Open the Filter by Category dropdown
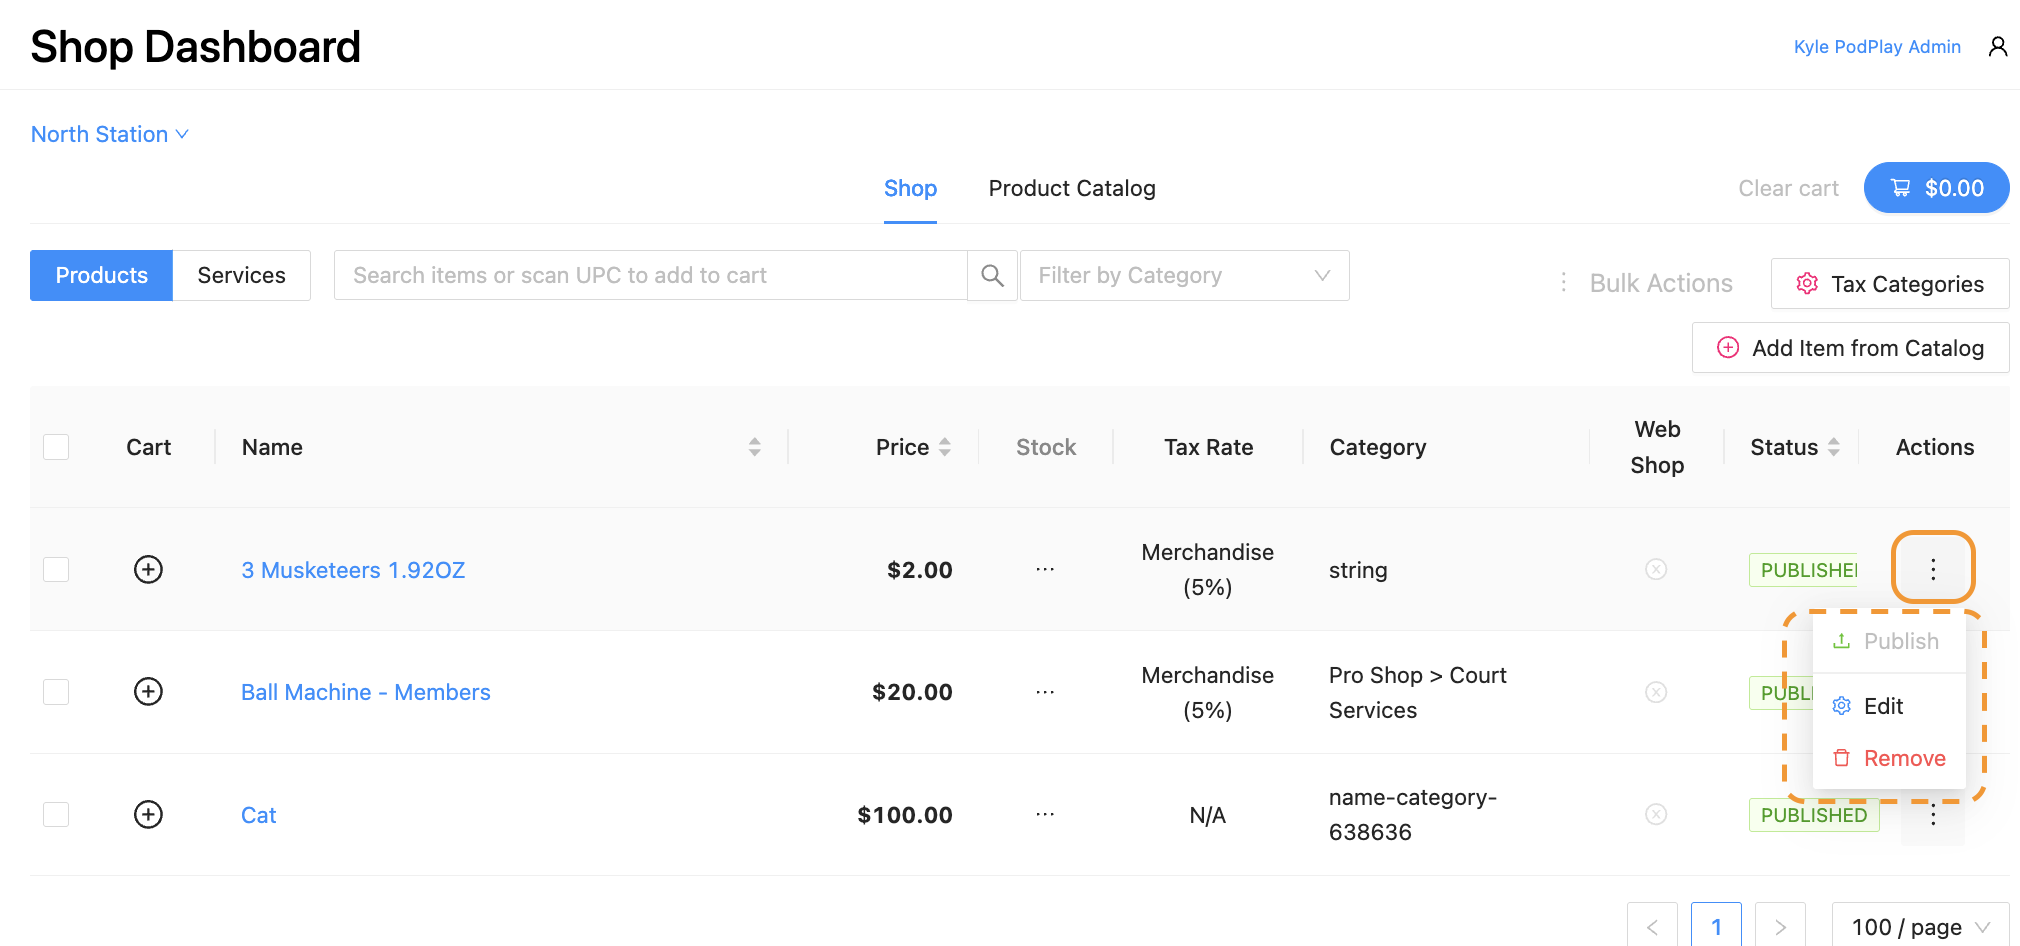This screenshot has height=946, width=2020. 1184,276
